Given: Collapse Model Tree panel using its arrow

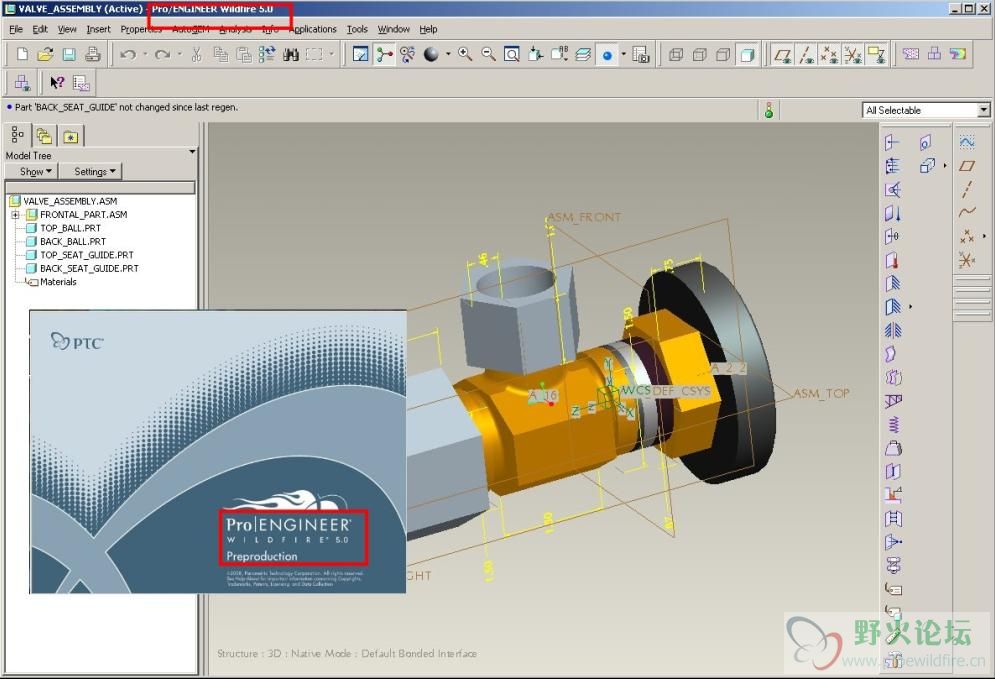Looking at the screenshot, I should click(x=192, y=152).
